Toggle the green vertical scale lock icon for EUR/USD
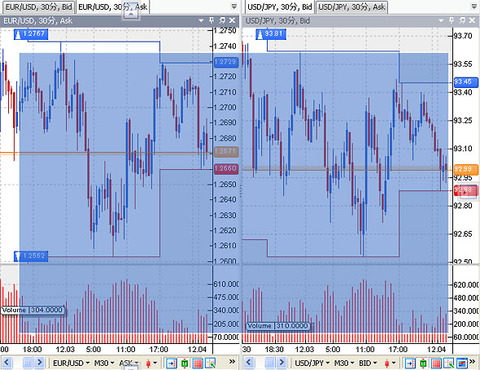The height and width of the screenshot is (370, 480). point(184,363)
